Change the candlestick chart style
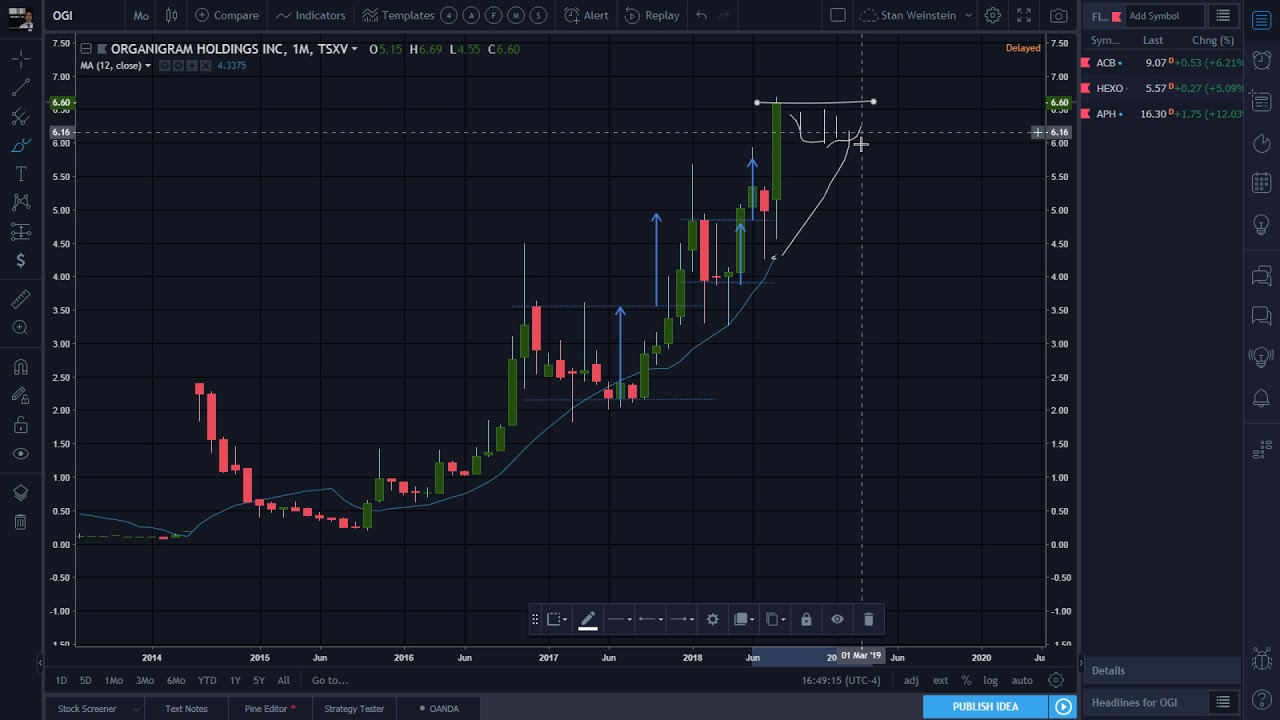The height and width of the screenshot is (720, 1280). click(171, 15)
